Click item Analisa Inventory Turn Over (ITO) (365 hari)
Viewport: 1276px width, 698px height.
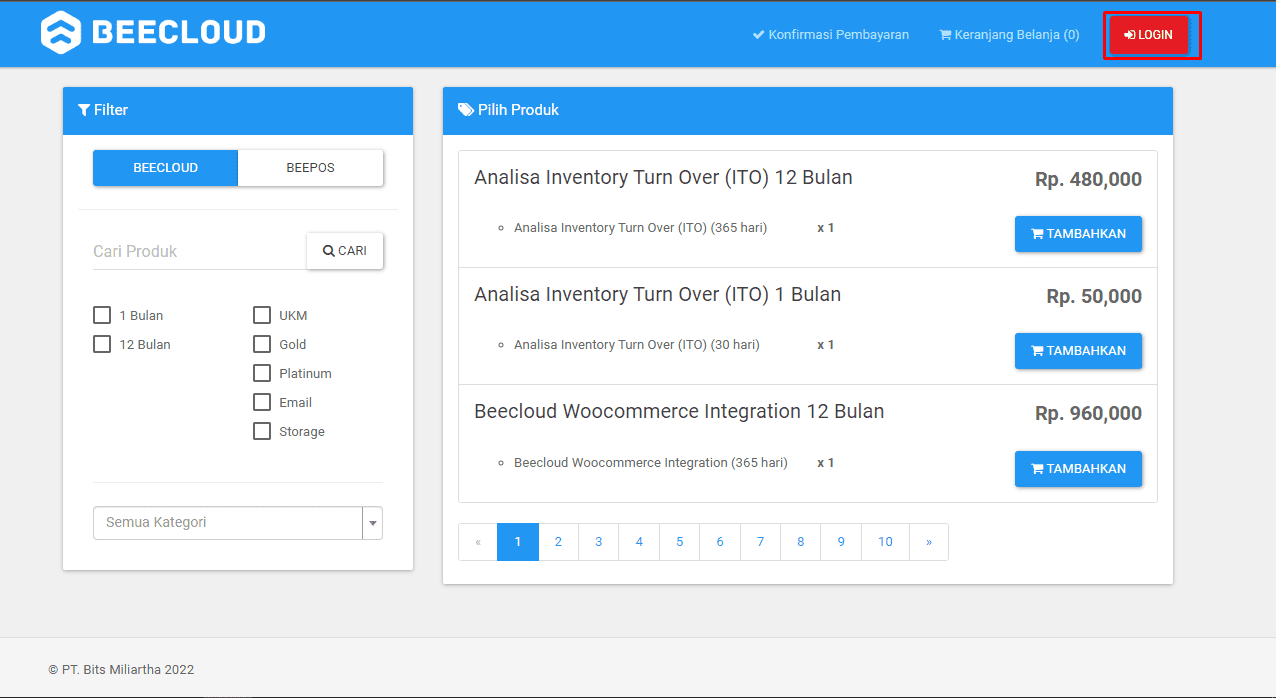[x=640, y=228]
